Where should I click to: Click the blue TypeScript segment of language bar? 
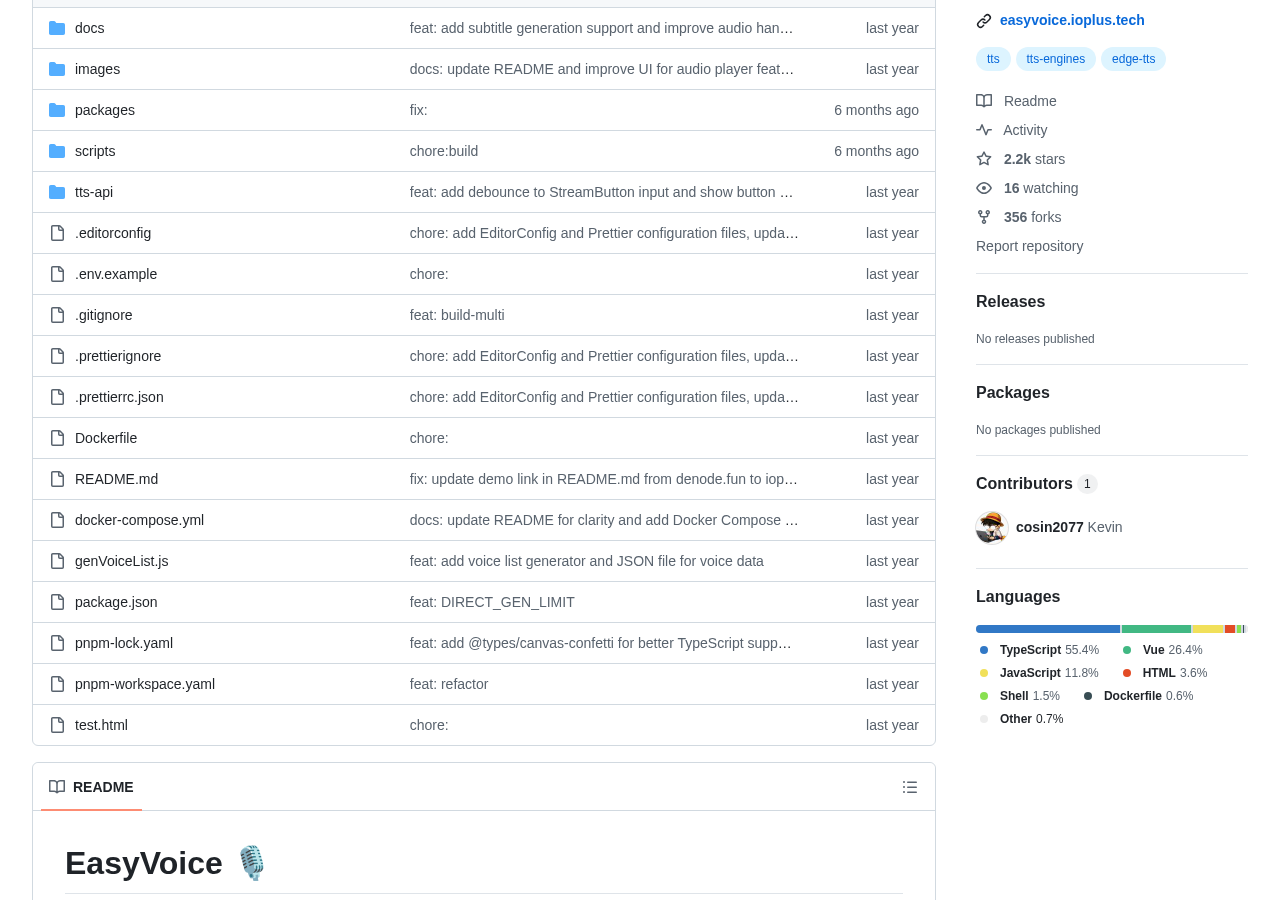point(1048,629)
